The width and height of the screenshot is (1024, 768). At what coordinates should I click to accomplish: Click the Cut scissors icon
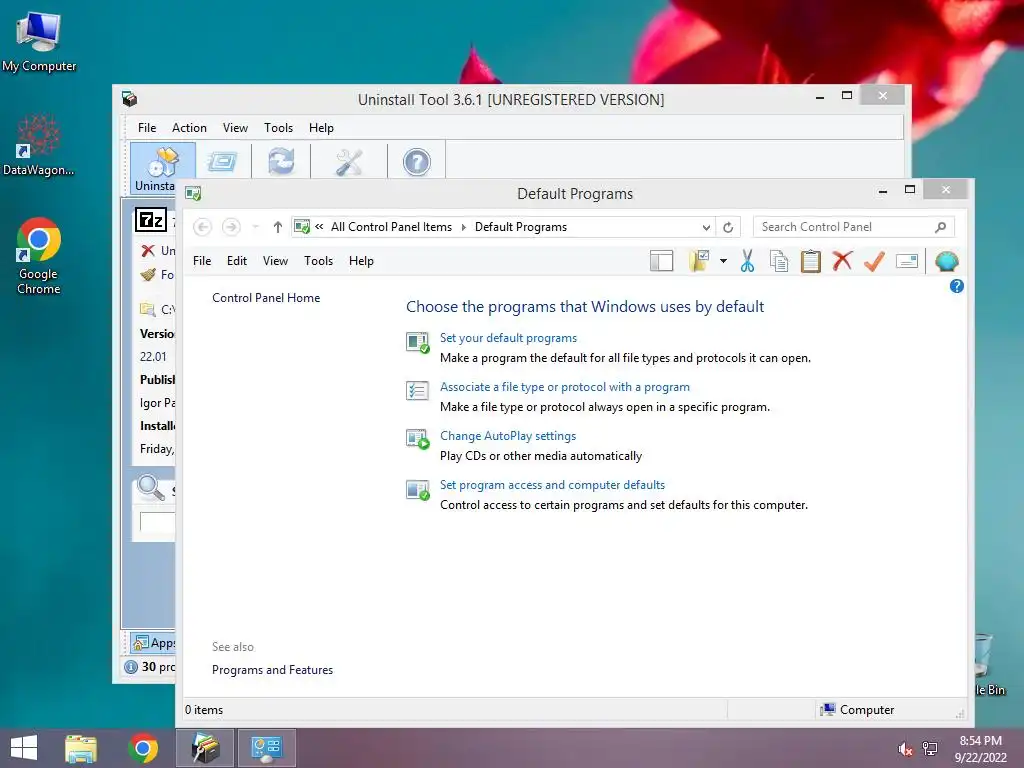pos(748,261)
